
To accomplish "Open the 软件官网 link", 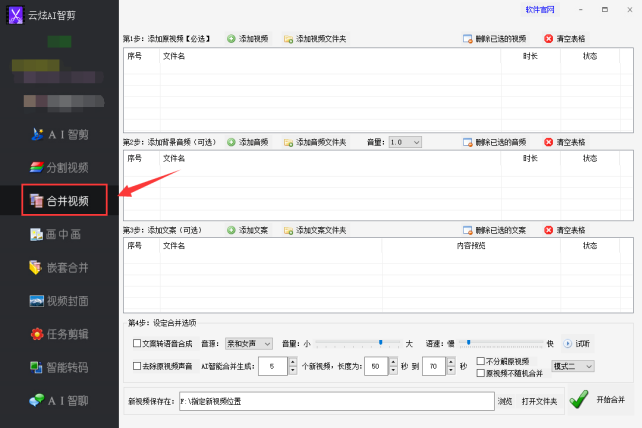I will pos(540,9).
